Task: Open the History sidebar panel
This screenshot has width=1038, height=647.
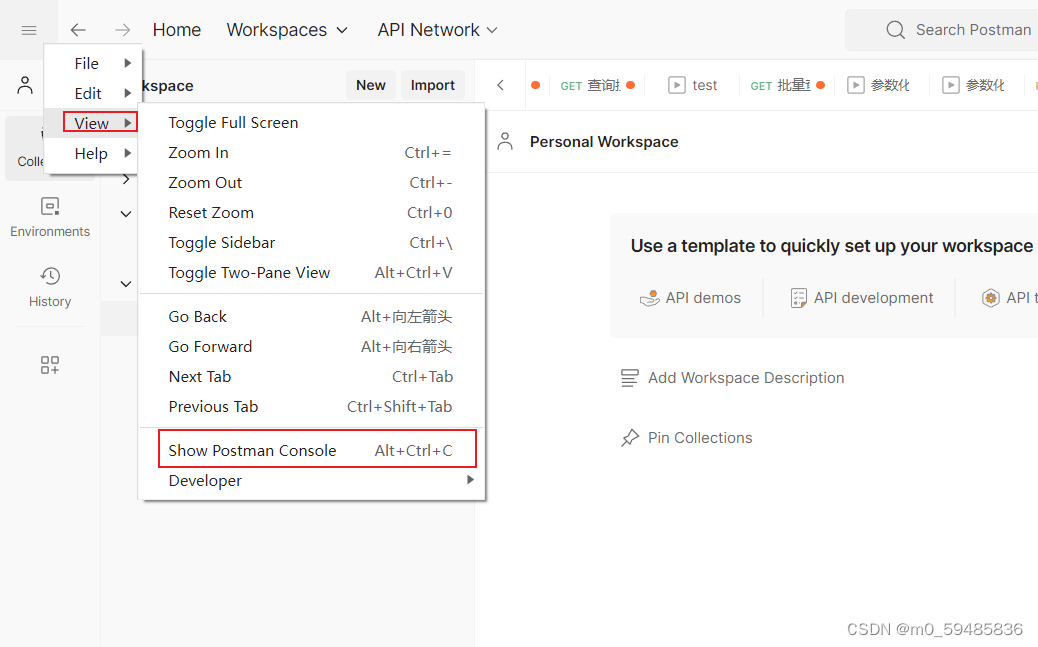Action: [x=50, y=287]
